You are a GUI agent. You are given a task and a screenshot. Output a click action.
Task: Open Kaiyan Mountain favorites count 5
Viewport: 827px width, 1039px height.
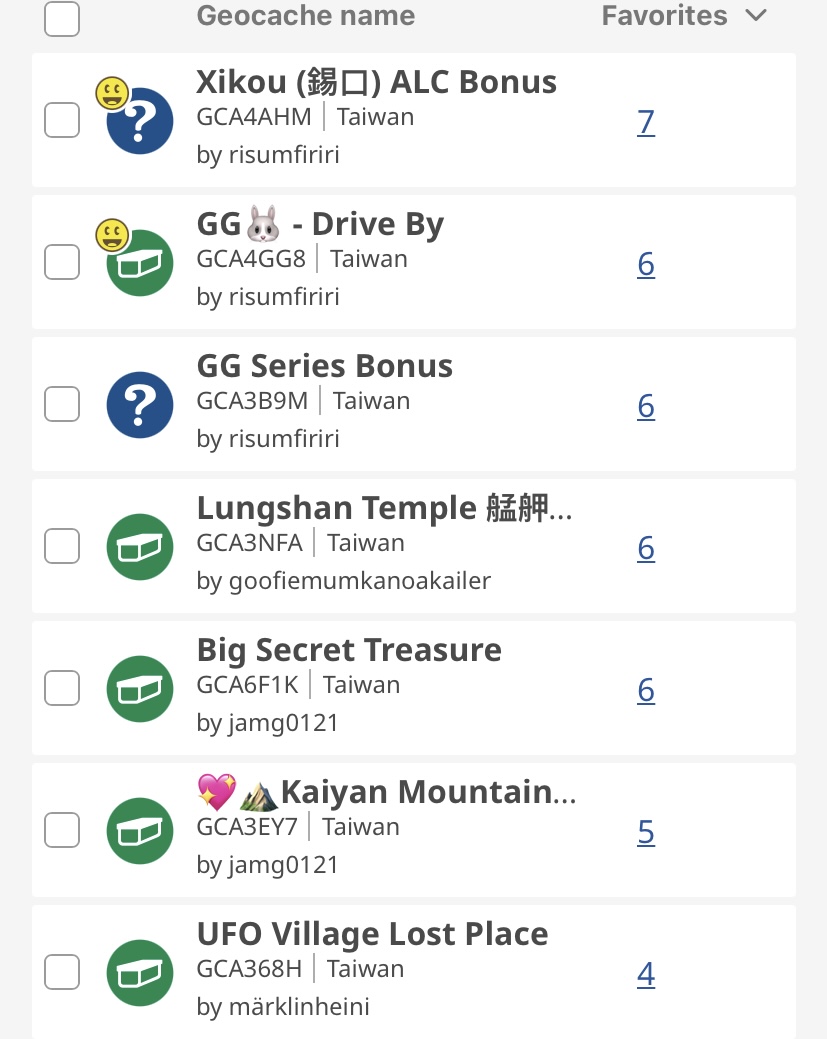pyautogui.click(x=646, y=832)
